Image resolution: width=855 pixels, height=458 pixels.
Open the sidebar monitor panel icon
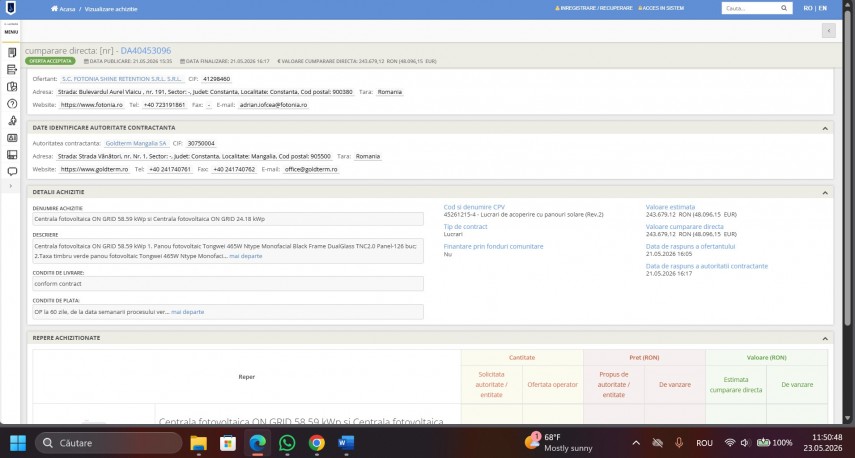click(x=11, y=155)
